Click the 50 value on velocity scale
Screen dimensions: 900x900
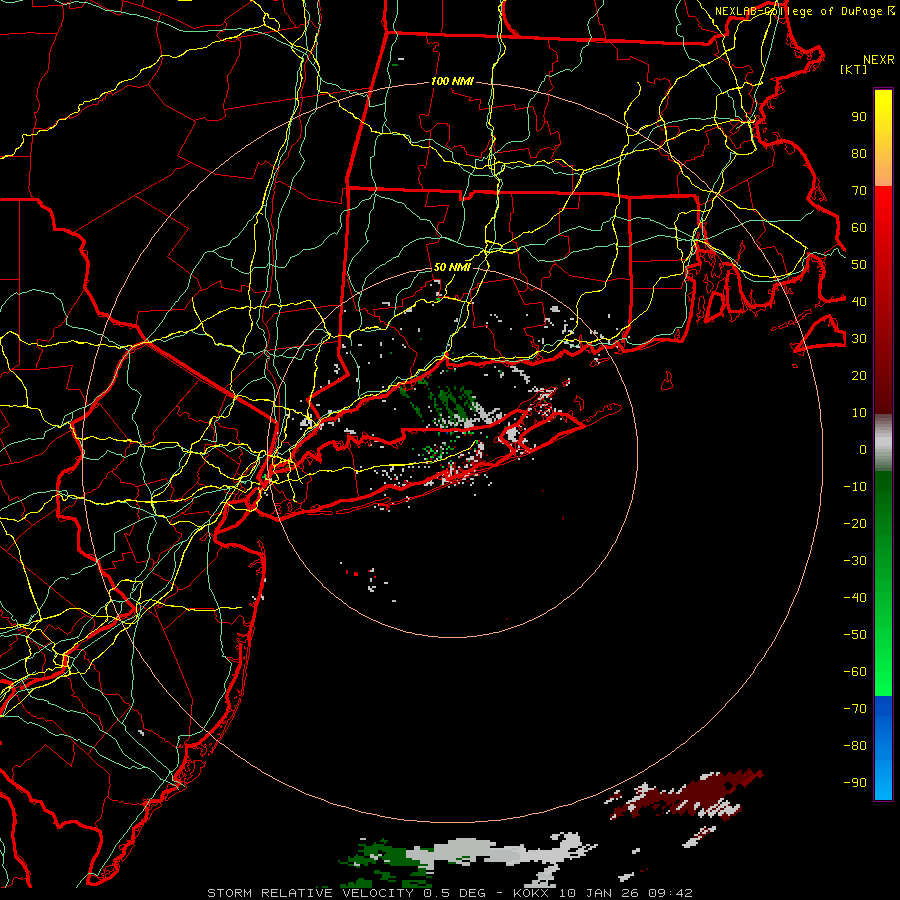[x=859, y=265]
